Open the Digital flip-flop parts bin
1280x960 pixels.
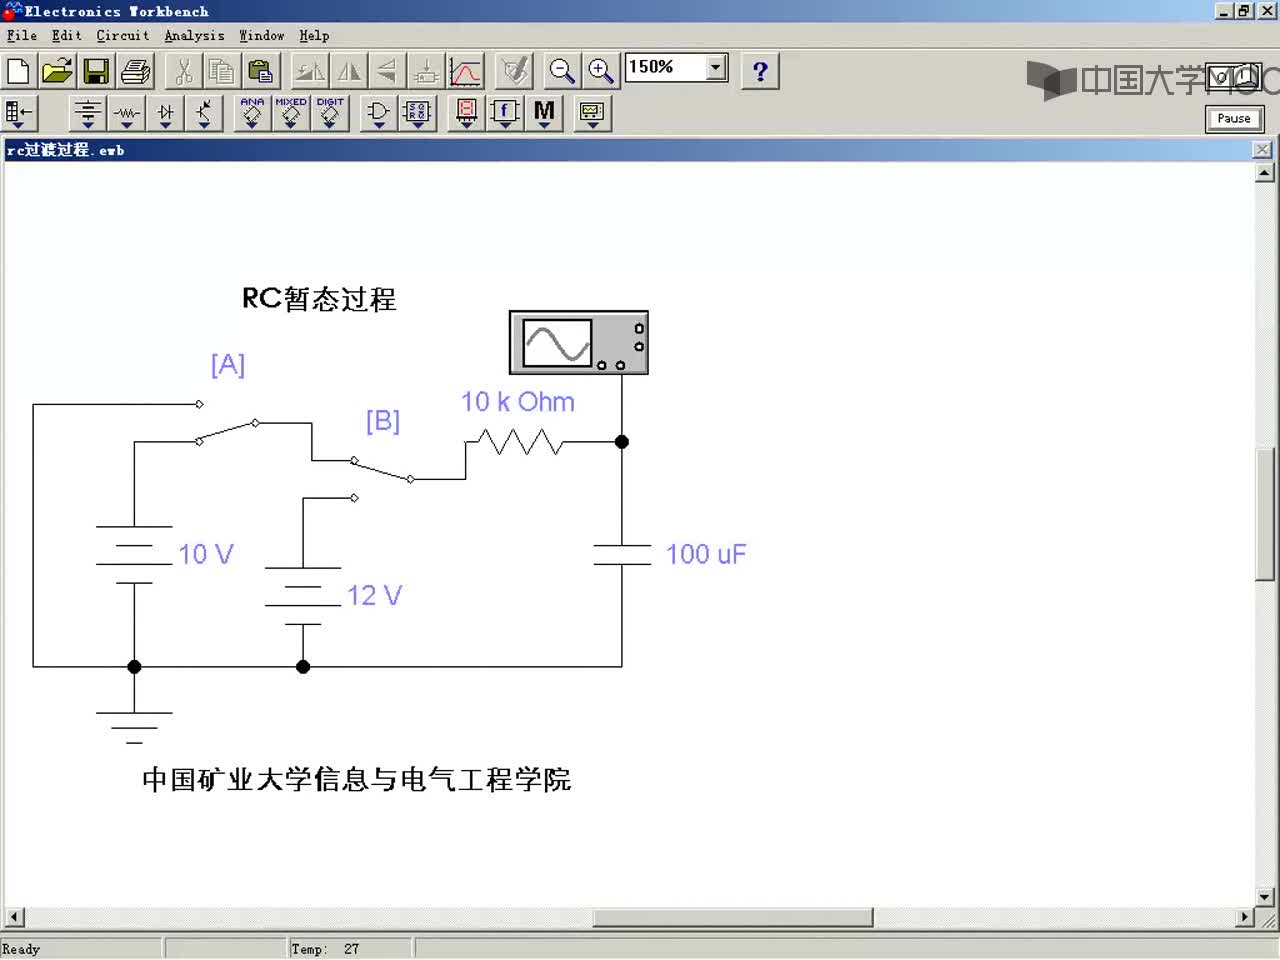417,113
